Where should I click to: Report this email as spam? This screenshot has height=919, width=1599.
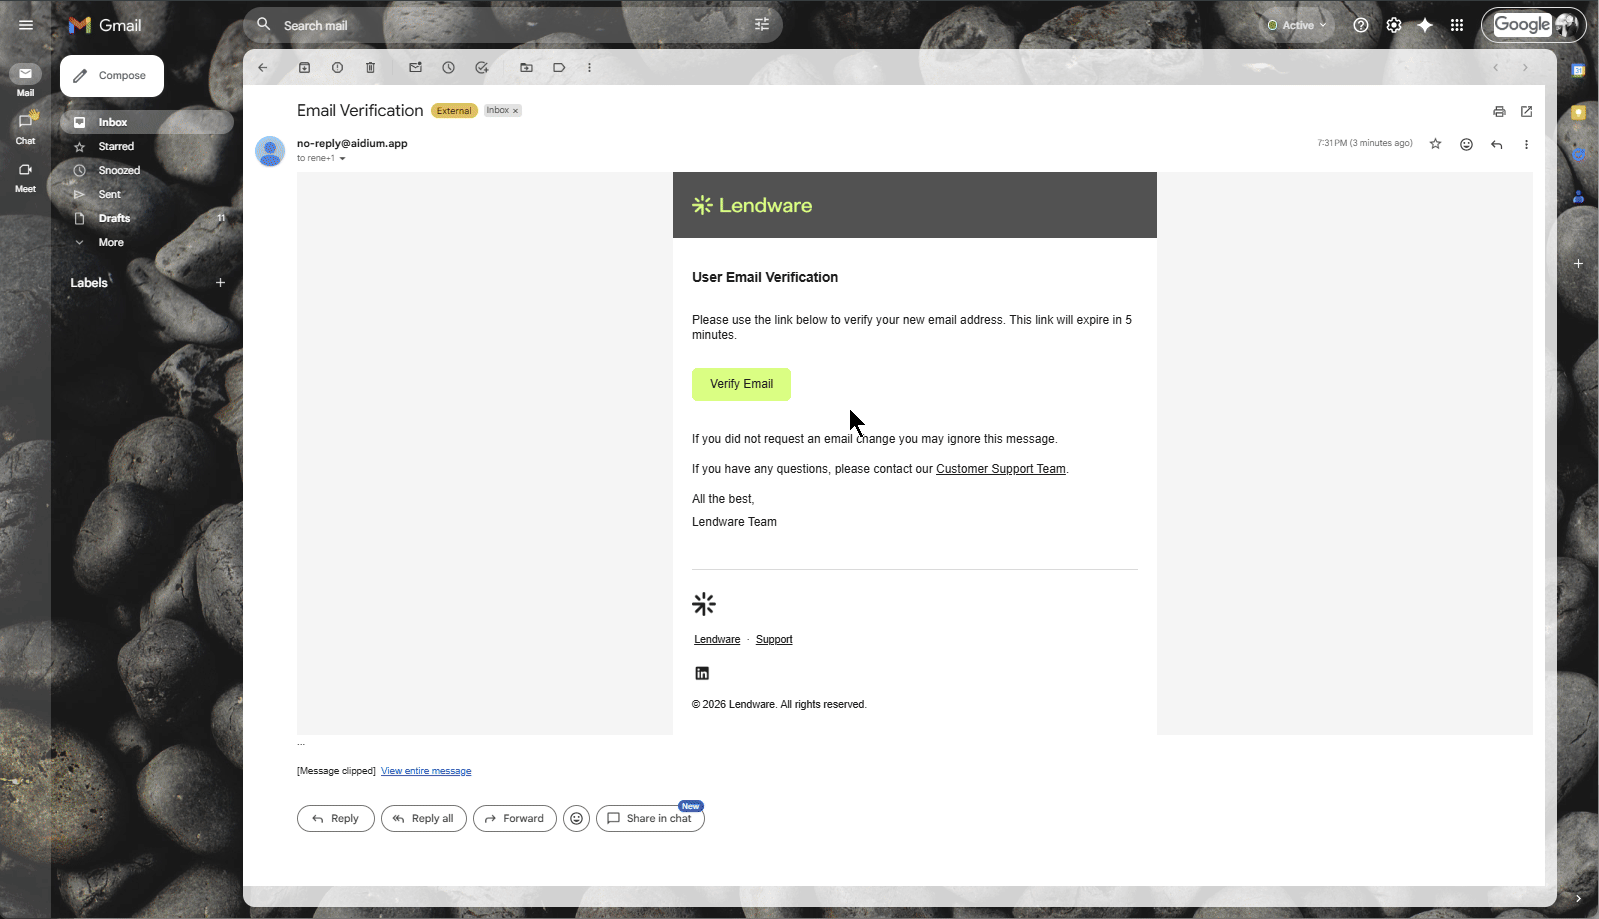point(337,68)
